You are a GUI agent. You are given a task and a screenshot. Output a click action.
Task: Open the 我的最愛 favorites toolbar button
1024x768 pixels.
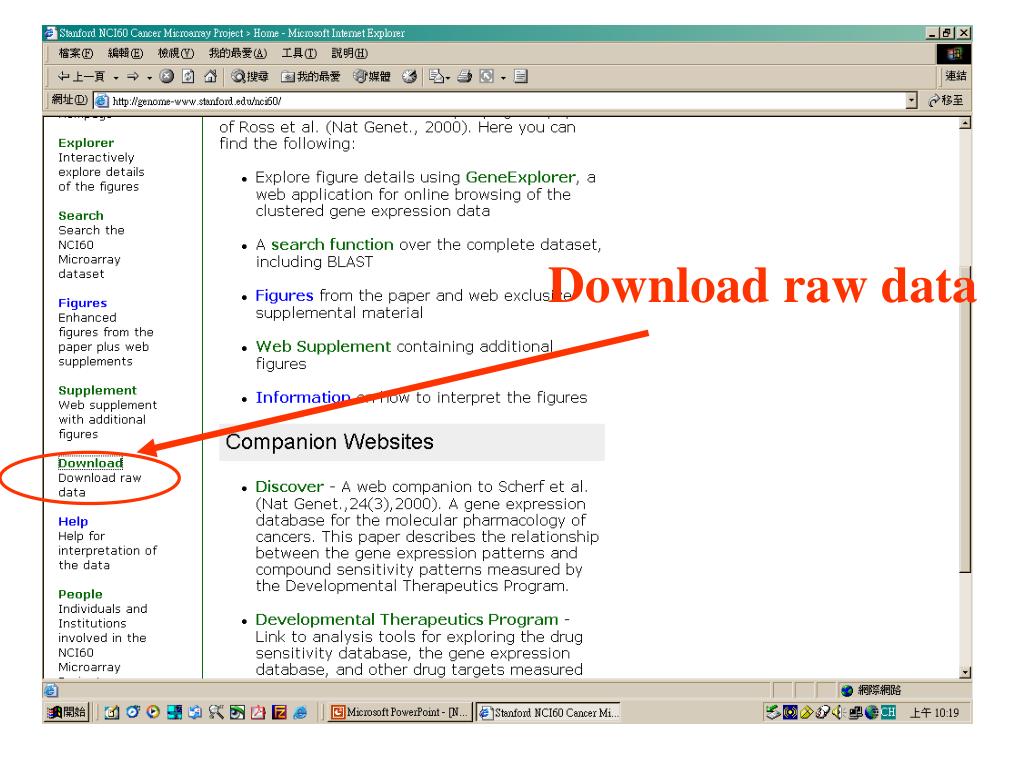(x=311, y=77)
